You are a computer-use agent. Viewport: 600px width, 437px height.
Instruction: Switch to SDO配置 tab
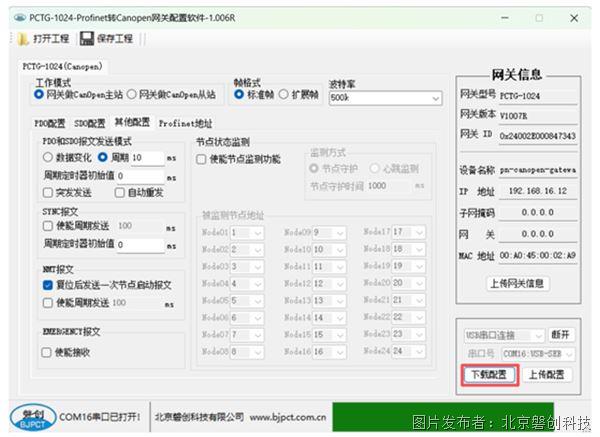(x=90, y=123)
